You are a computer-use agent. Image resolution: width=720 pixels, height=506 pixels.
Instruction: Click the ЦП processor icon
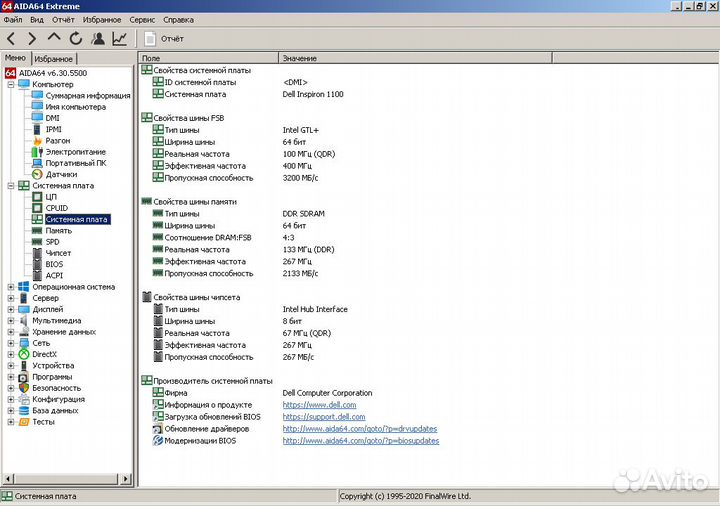click(x=37, y=197)
